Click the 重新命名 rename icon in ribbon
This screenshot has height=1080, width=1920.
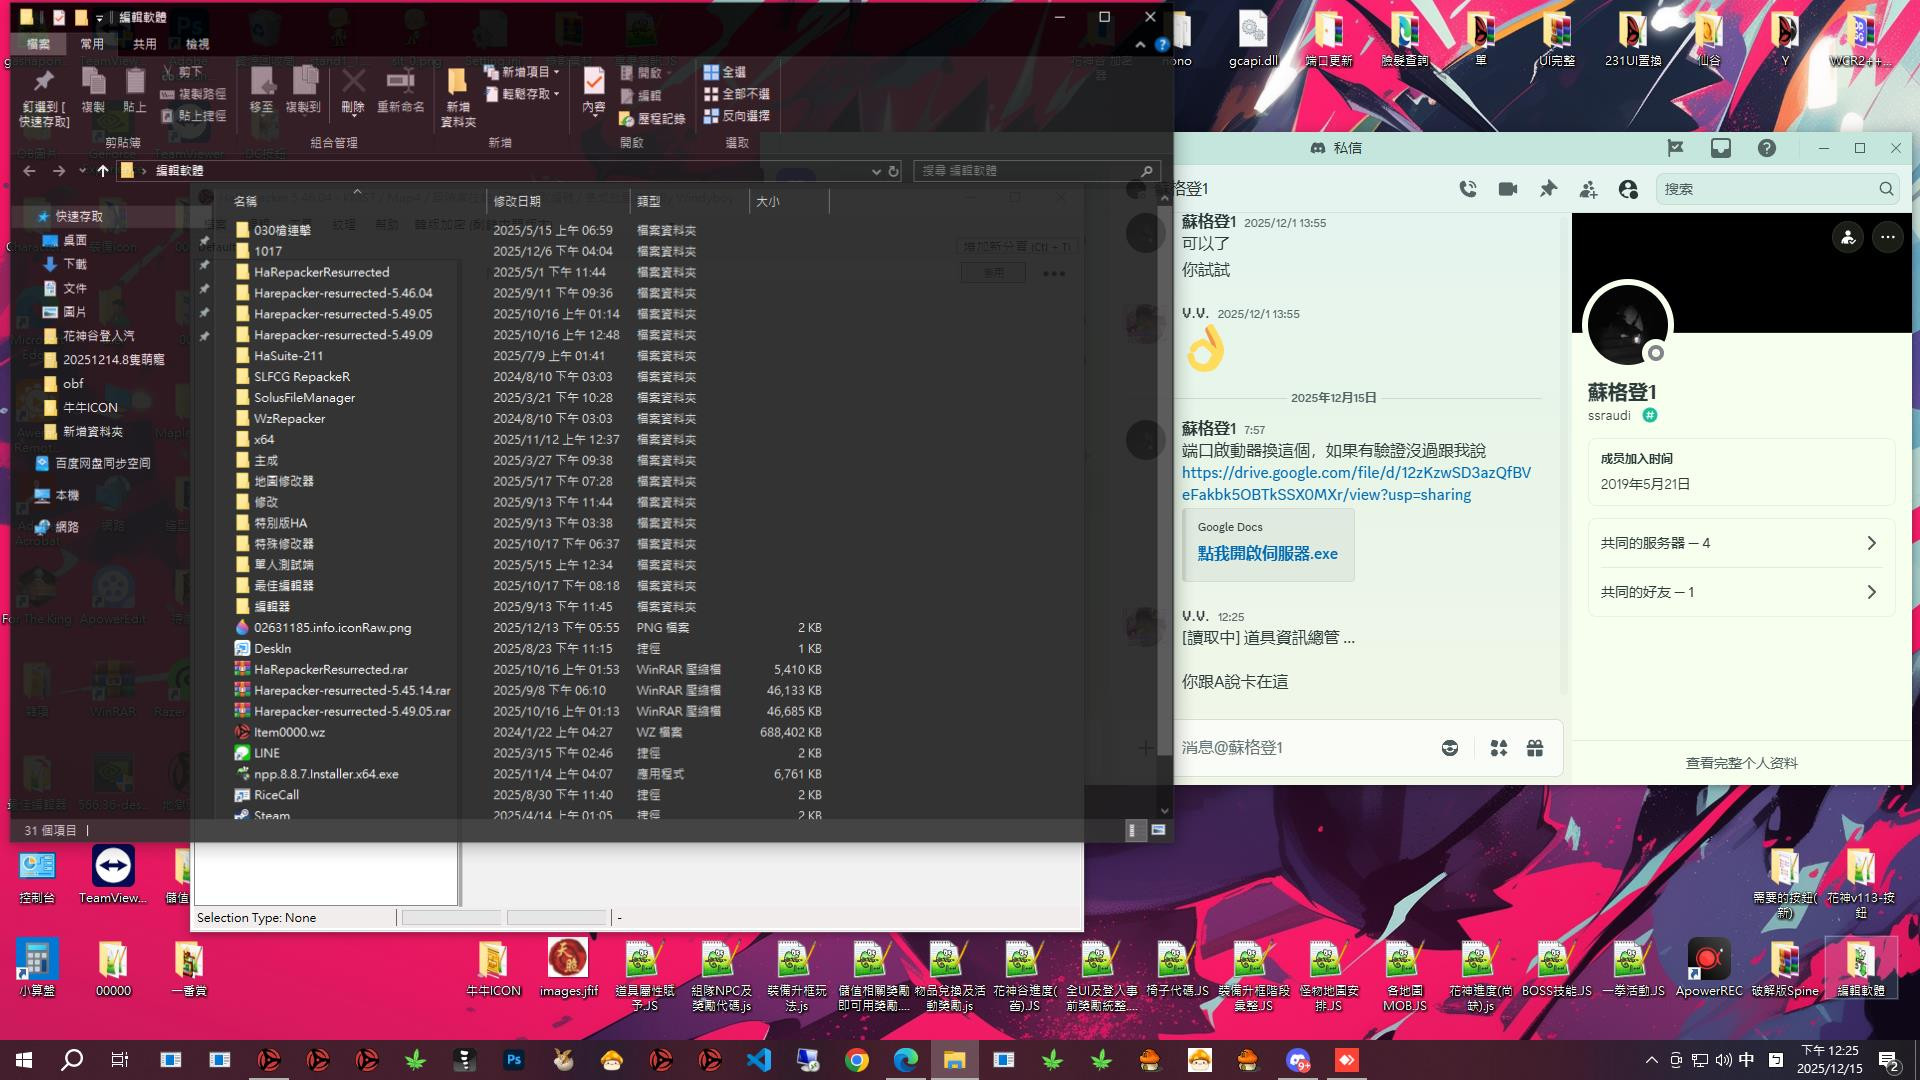(x=400, y=90)
